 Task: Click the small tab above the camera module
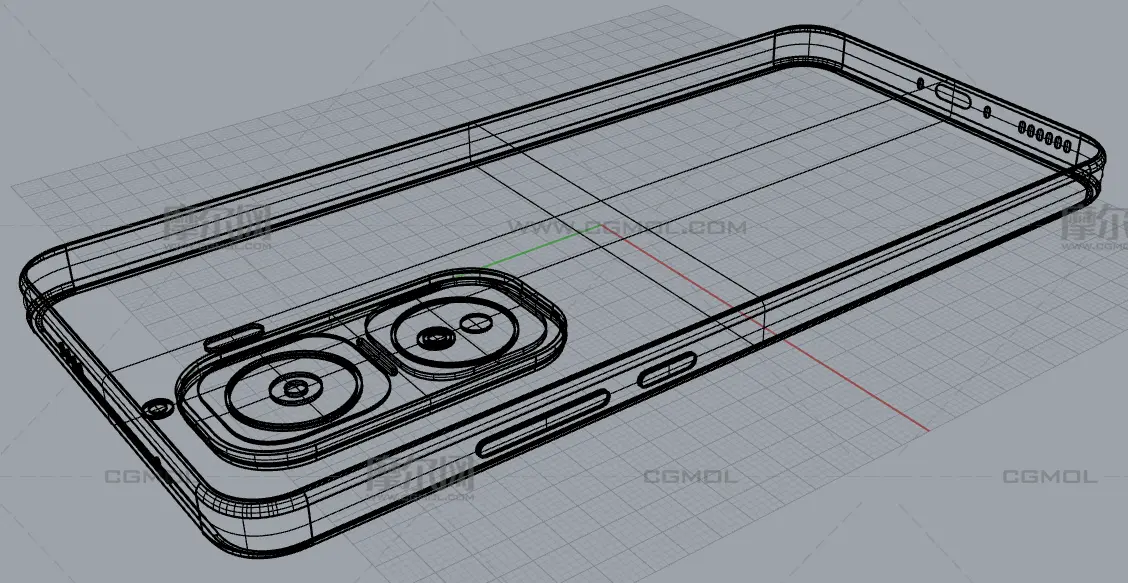click(x=231, y=339)
